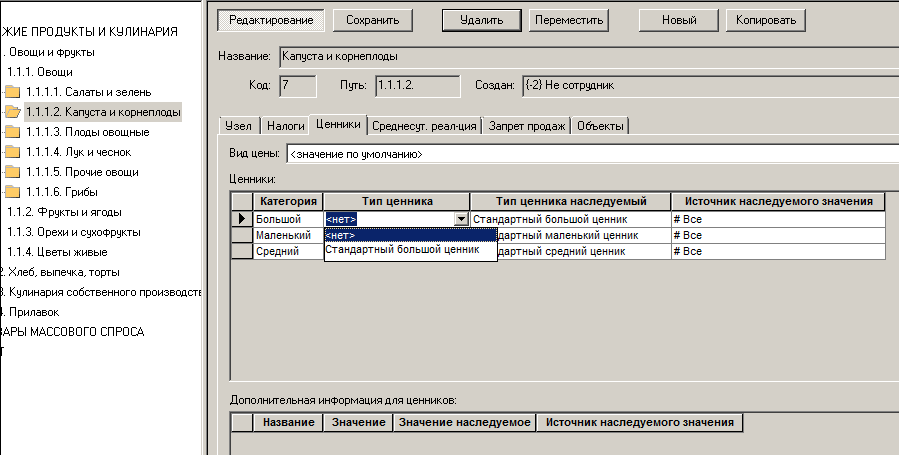Select tree node 1.1.1.2. Капуста и корнеплоды
The image size is (899, 455).
pos(103,112)
